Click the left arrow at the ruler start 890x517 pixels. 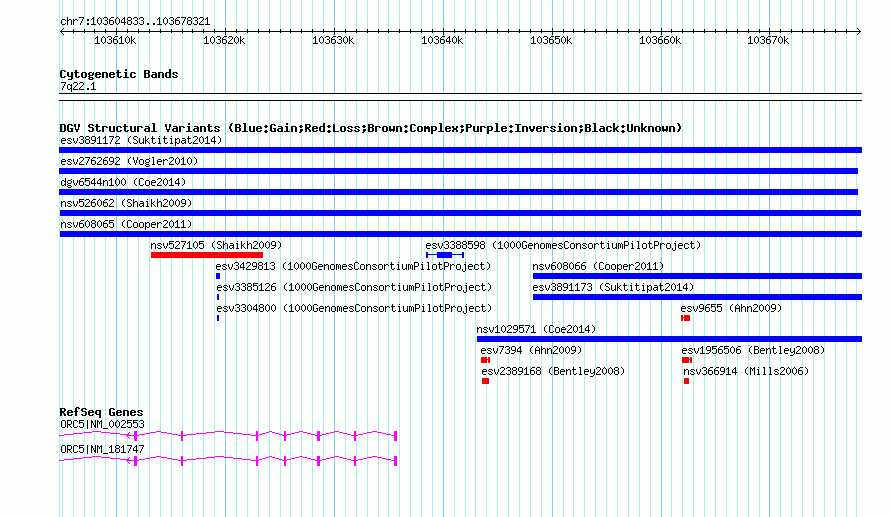coord(62,32)
